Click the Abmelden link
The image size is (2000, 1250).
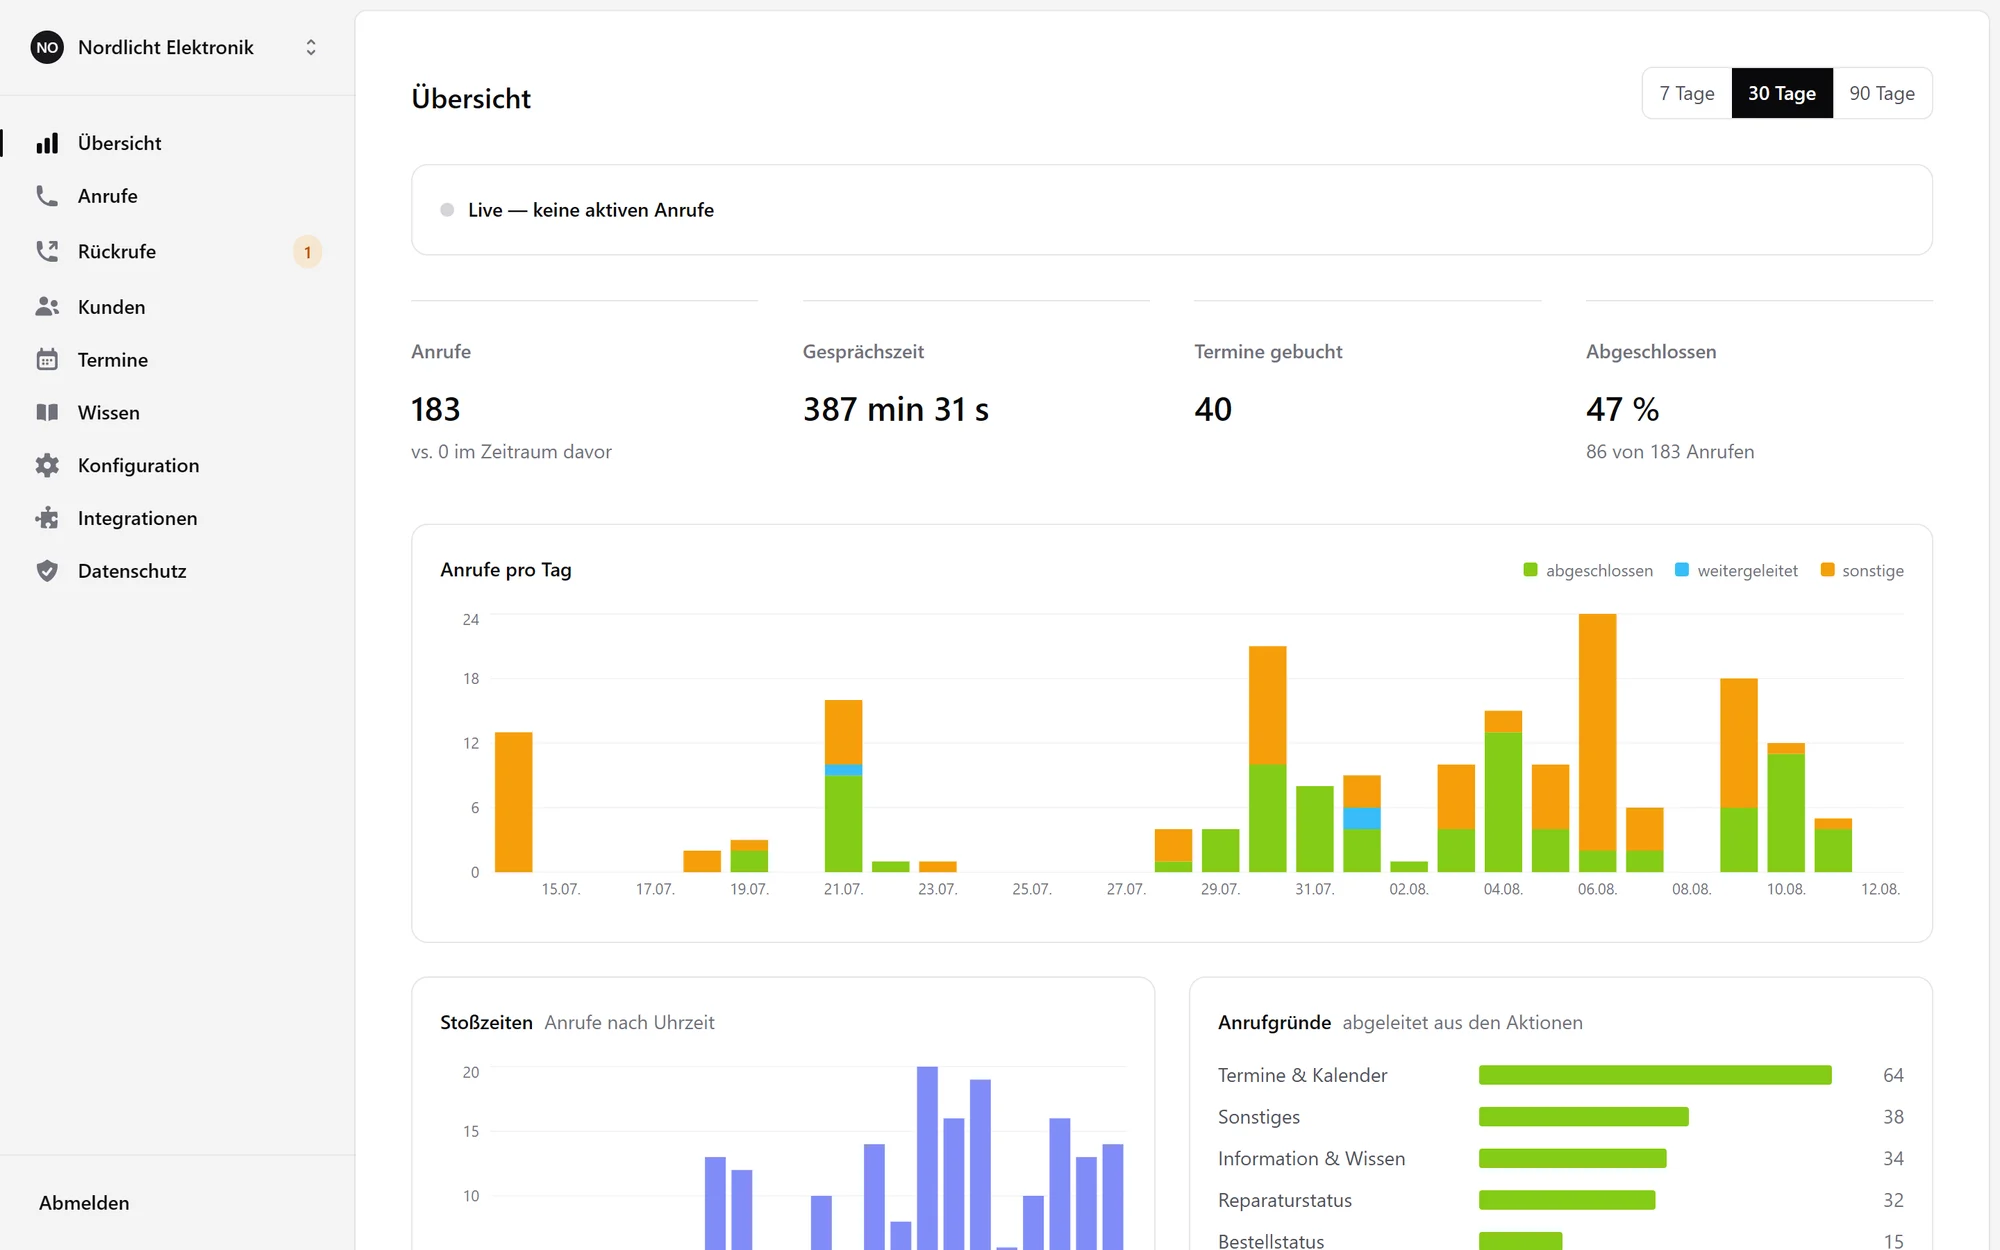84,1203
